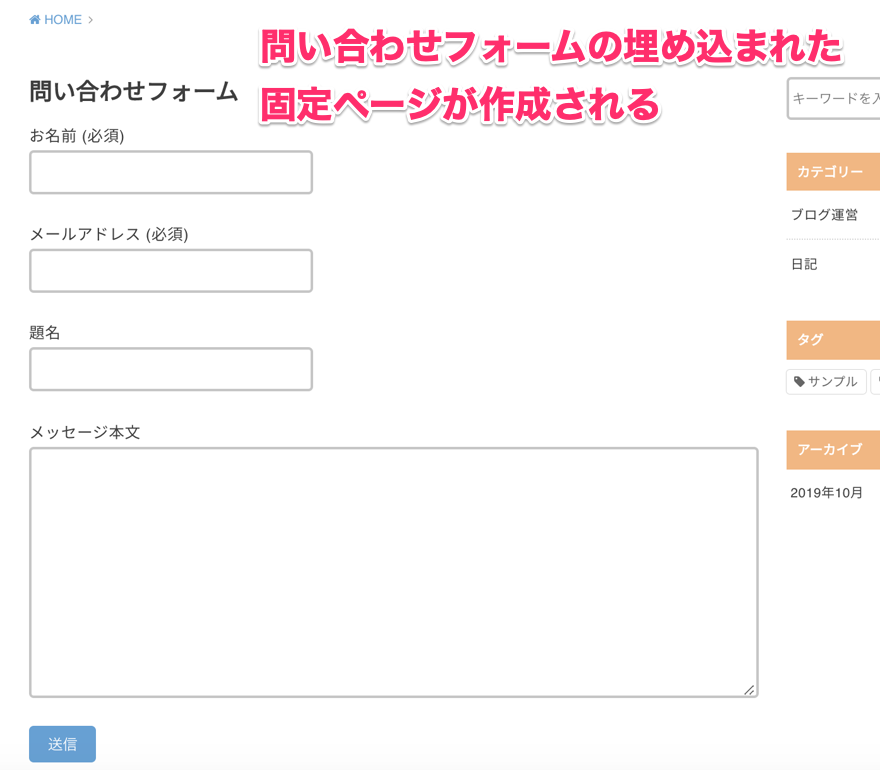Viewport: 880px width, 770px height.
Task: Click the breadcrumb chevron after HOME
Action: (91, 20)
